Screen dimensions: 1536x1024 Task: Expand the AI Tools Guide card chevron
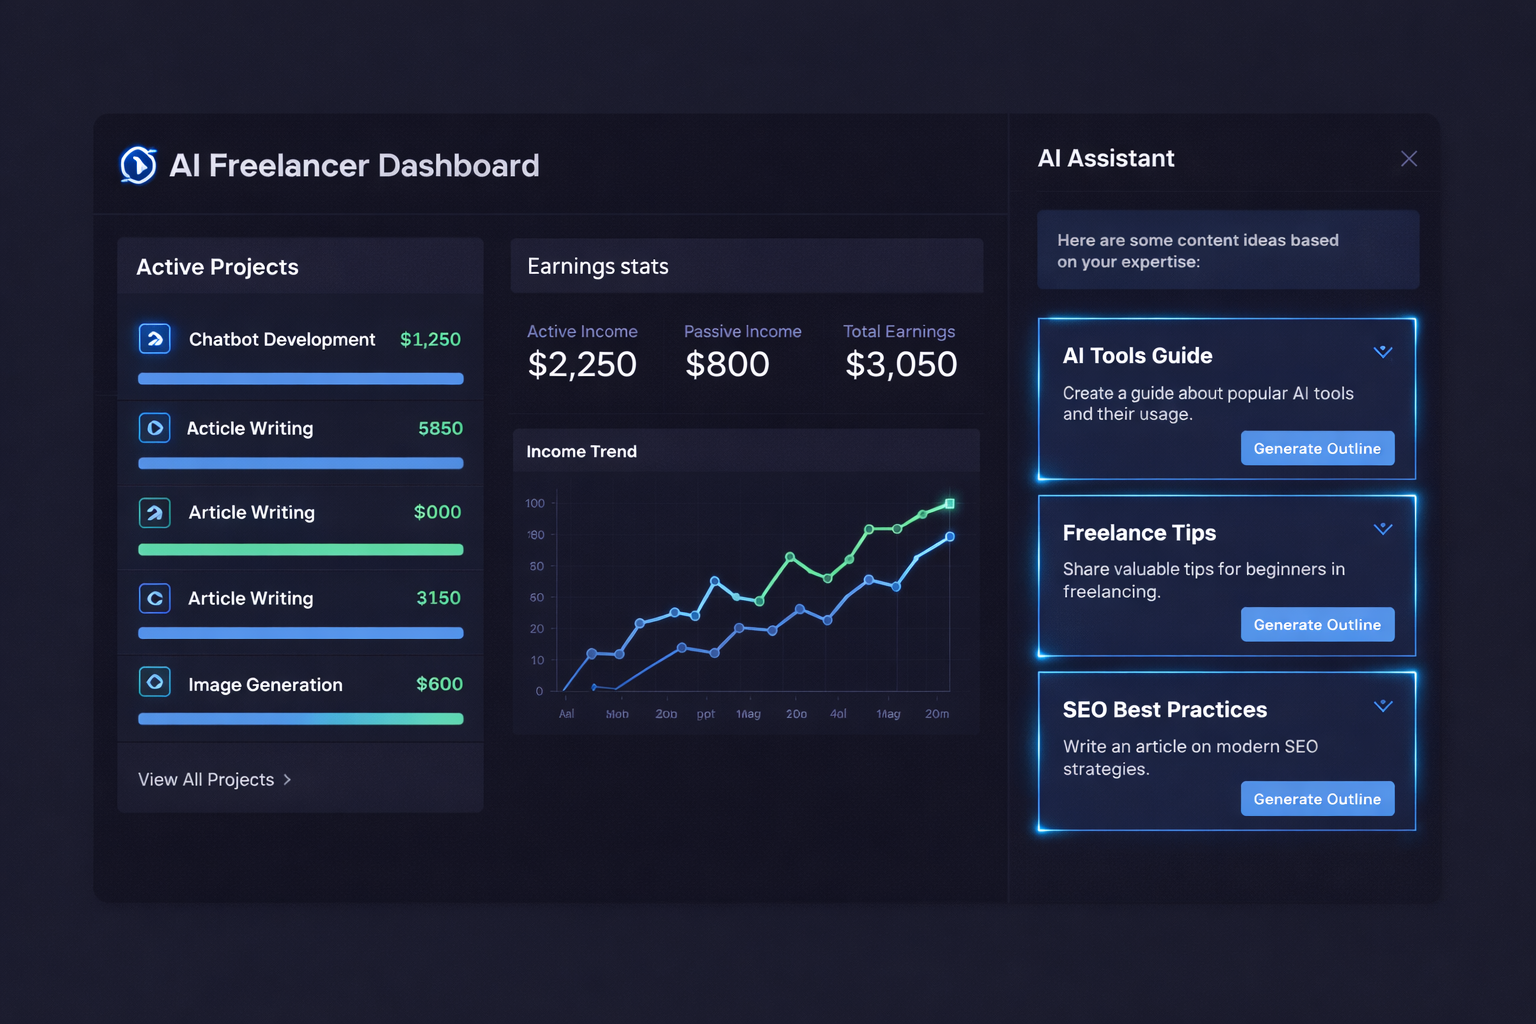click(1383, 352)
